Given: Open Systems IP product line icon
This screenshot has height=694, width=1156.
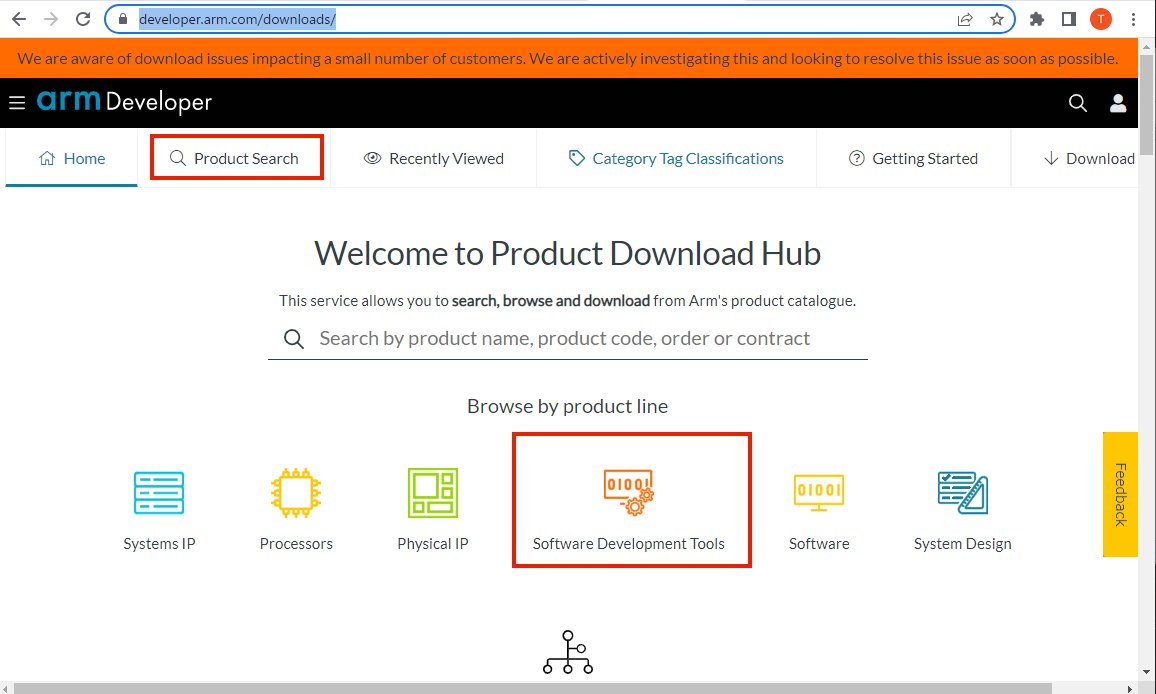Looking at the screenshot, I should (x=159, y=493).
